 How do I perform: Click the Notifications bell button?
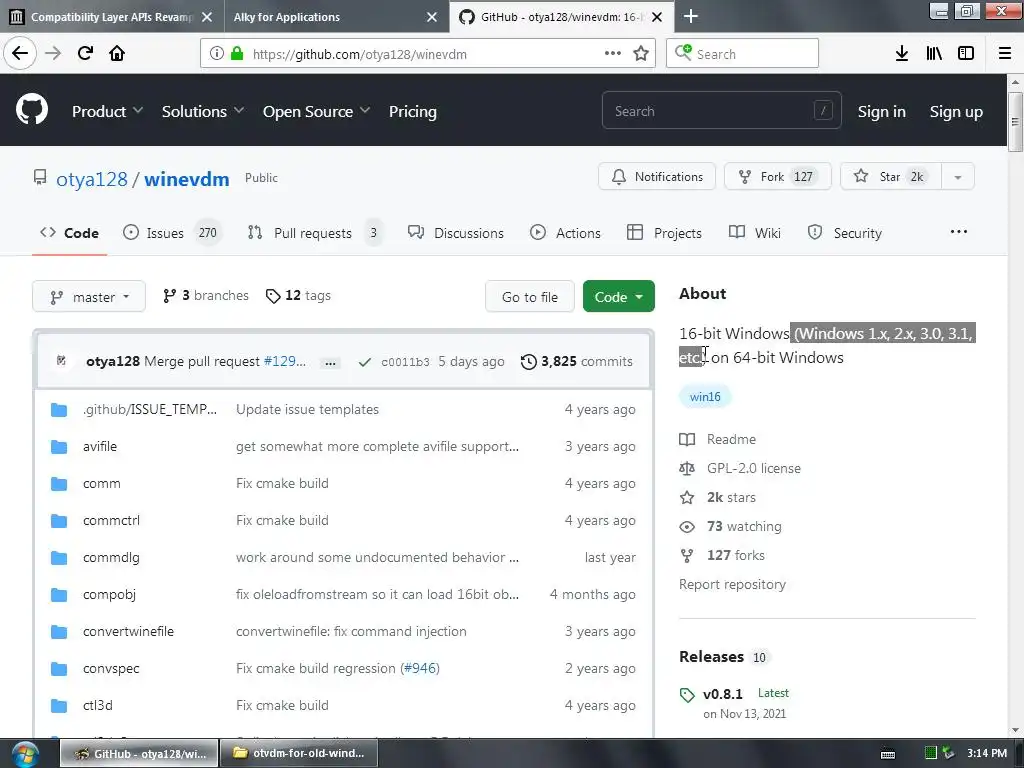(657, 176)
